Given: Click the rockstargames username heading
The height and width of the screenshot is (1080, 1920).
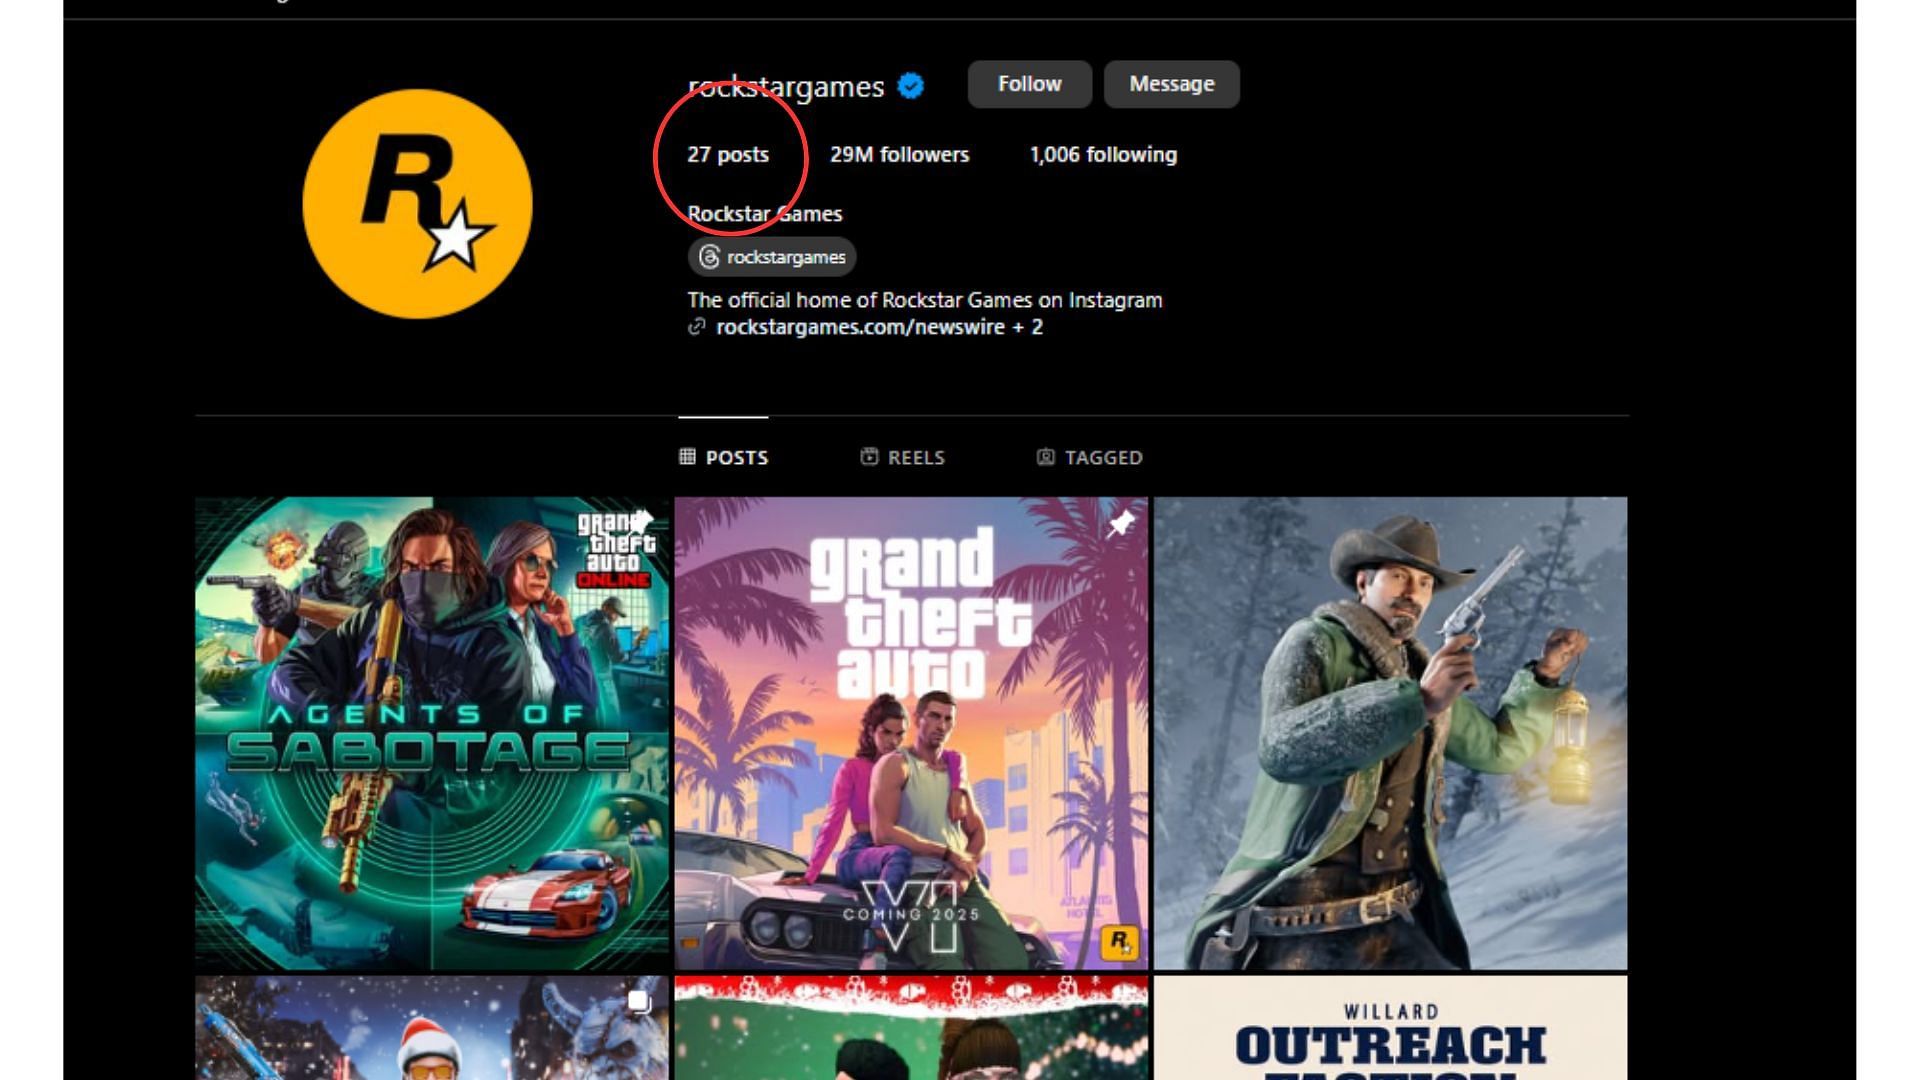Looking at the screenshot, I should pos(786,87).
